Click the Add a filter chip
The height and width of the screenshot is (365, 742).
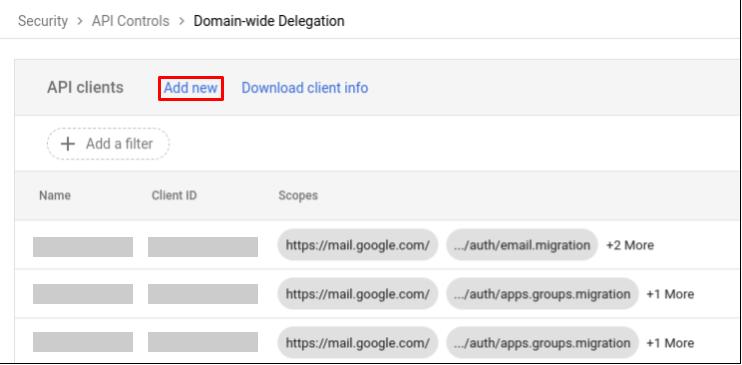click(108, 144)
